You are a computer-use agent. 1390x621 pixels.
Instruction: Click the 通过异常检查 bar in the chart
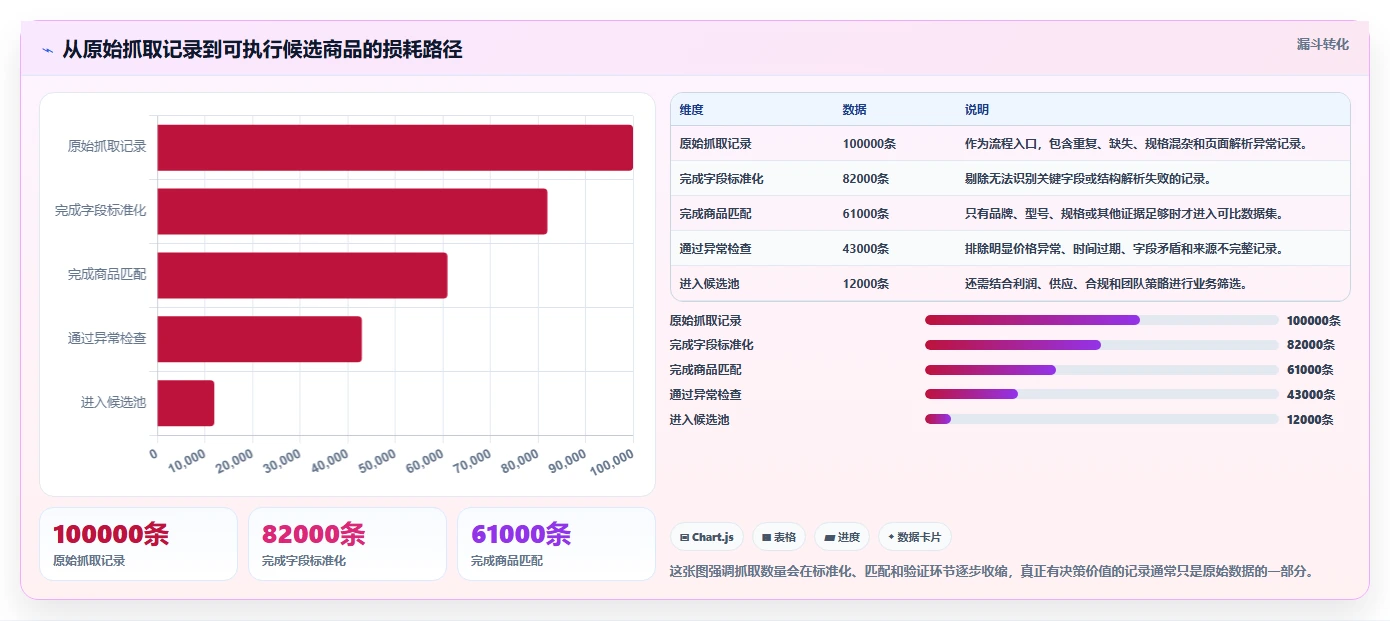259,339
